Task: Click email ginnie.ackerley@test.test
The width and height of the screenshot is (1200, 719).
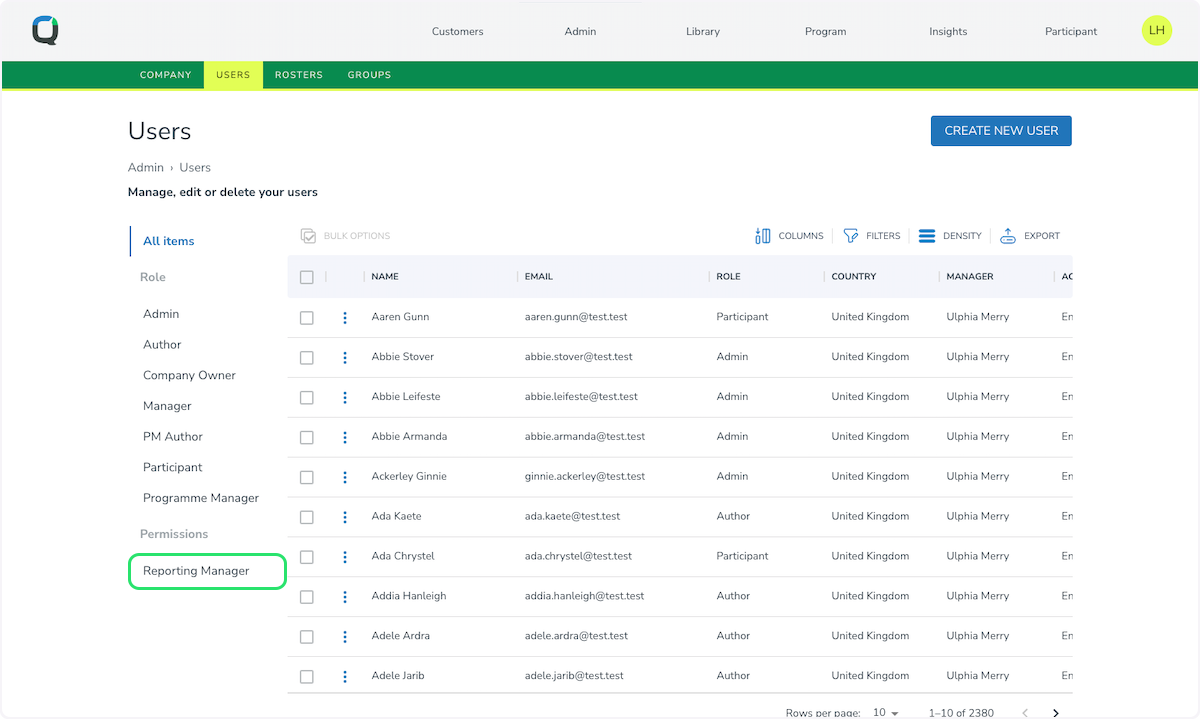Action: point(585,477)
